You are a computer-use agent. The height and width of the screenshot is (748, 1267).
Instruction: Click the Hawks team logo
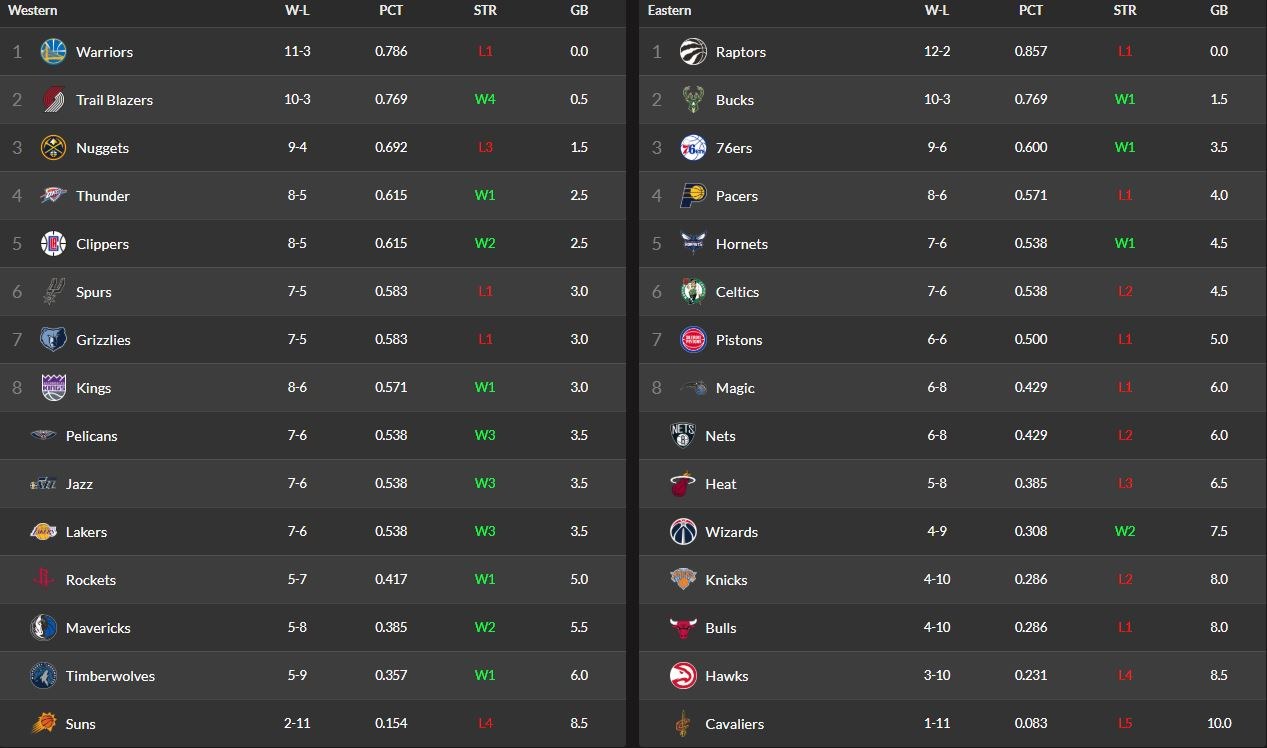click(683, 676)
